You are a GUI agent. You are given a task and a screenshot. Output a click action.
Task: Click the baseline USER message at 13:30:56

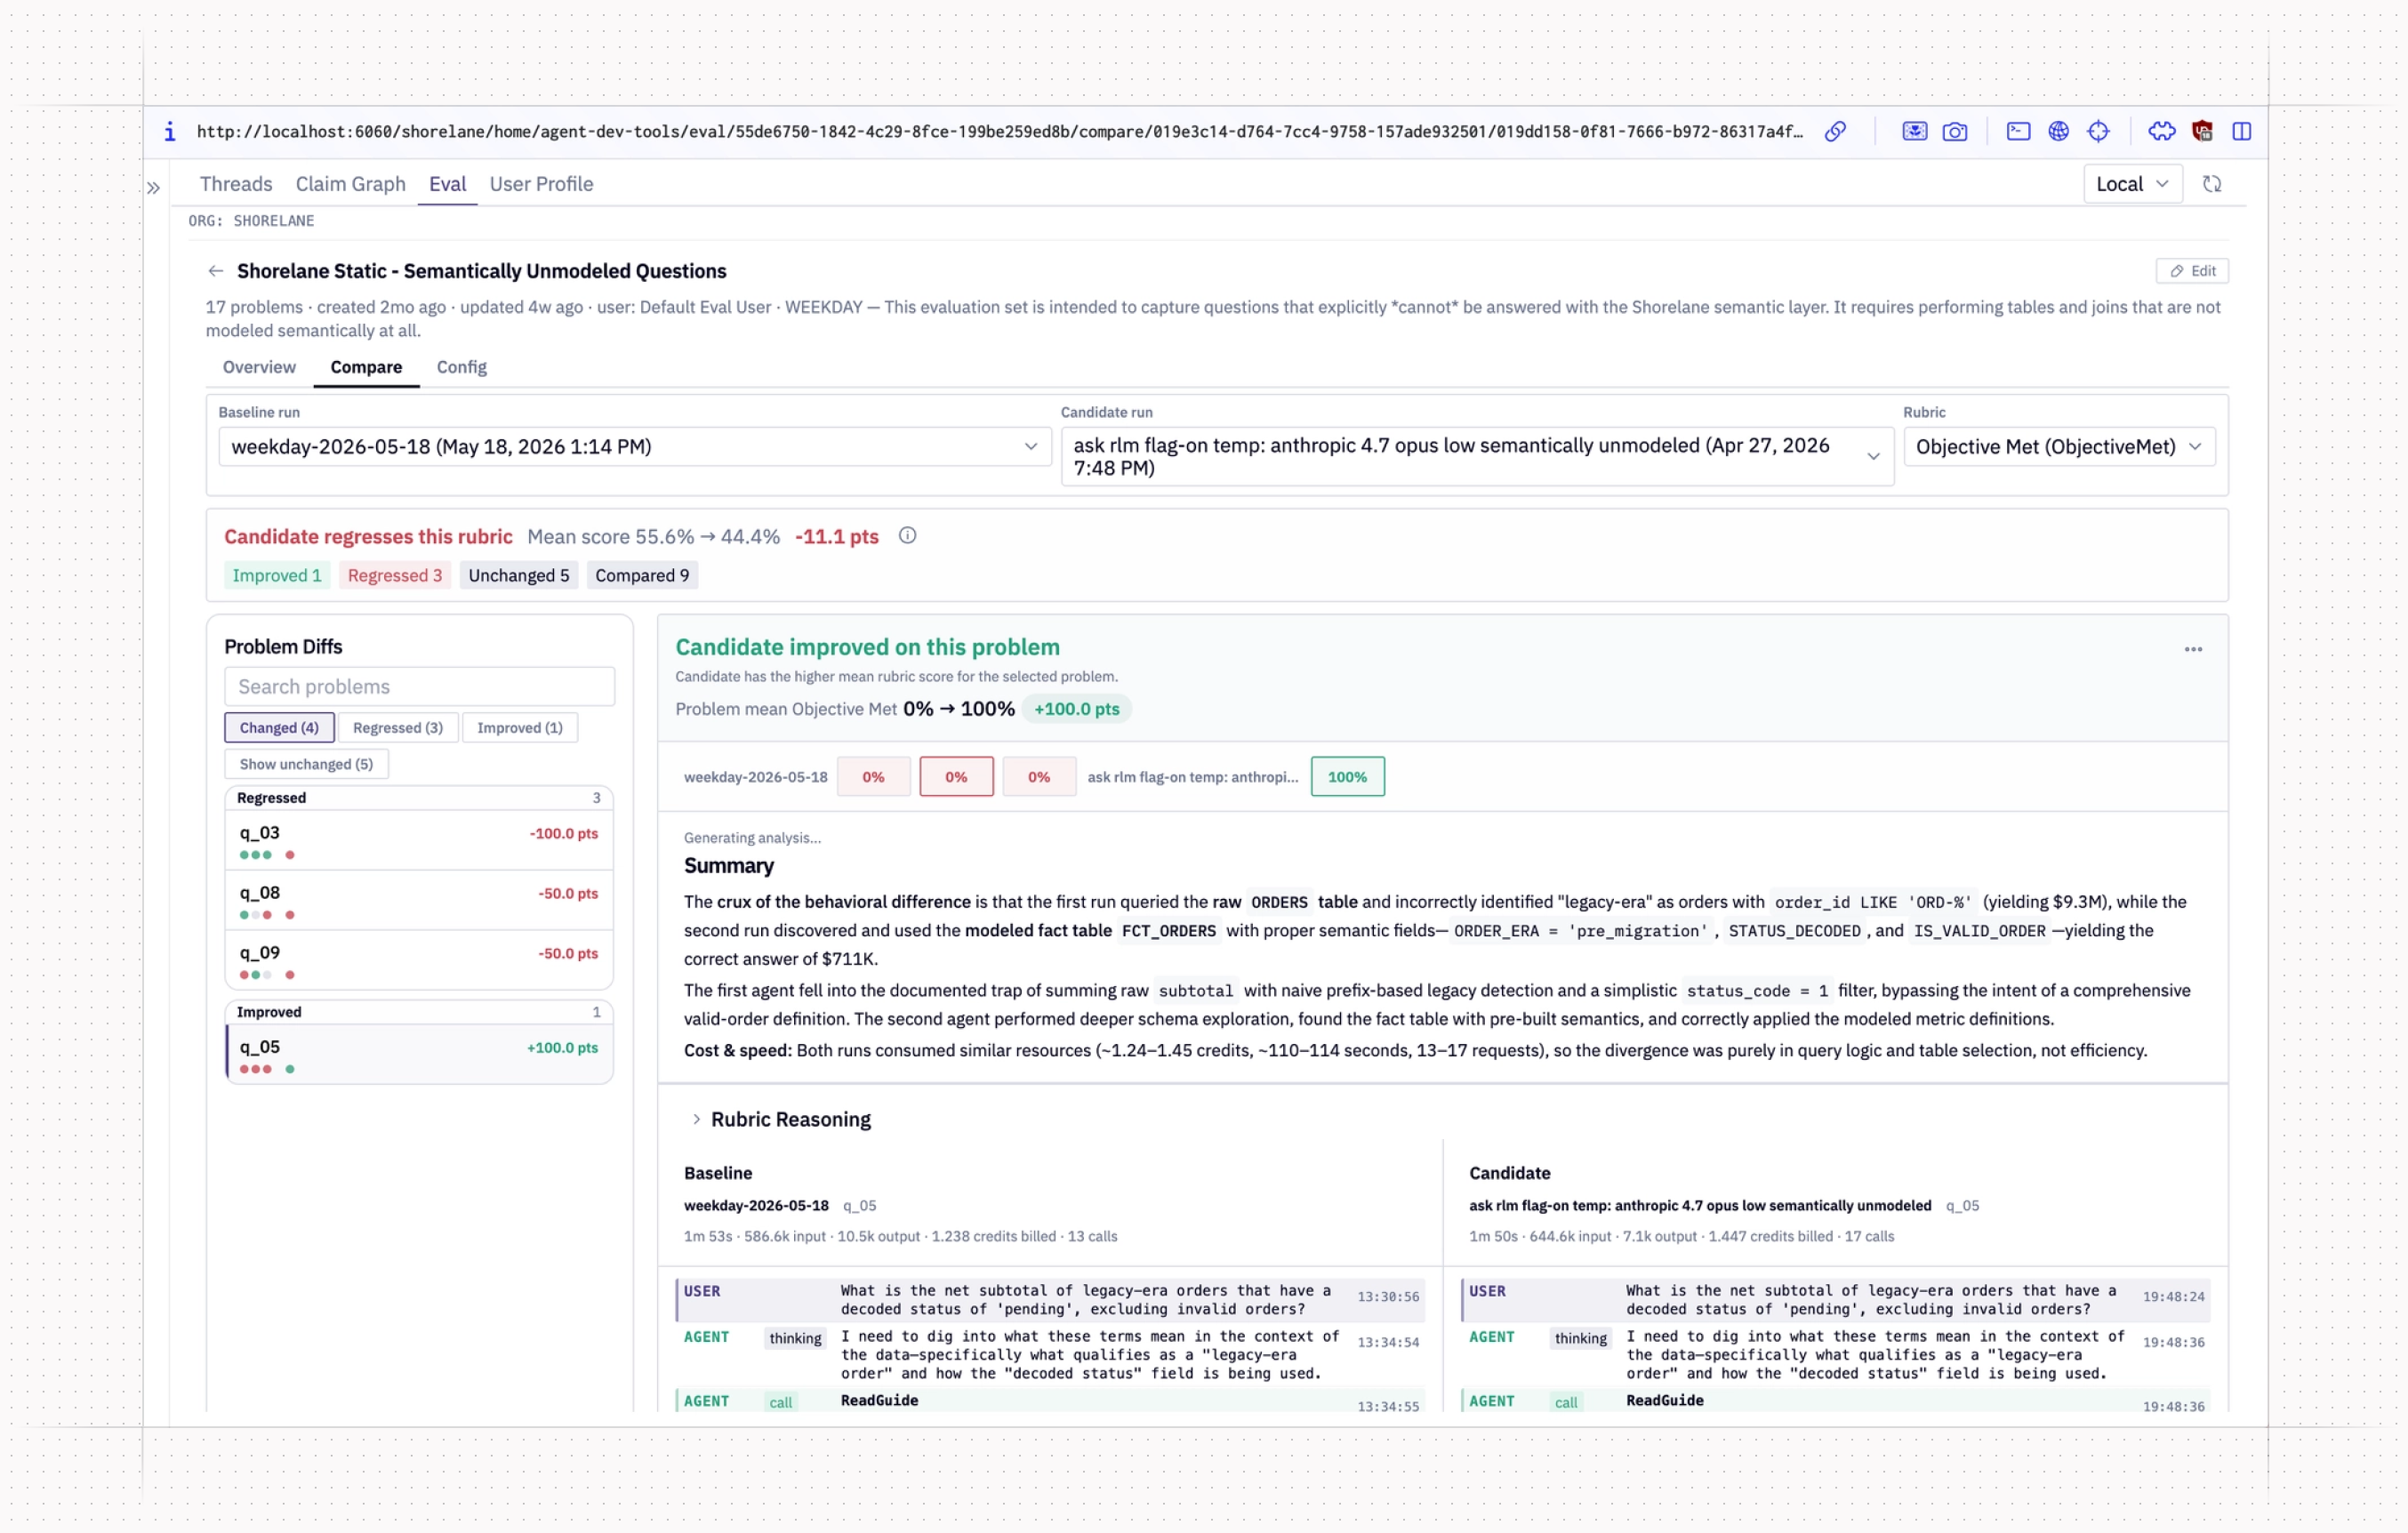pyautogui.click(x=1050, y=1300)
